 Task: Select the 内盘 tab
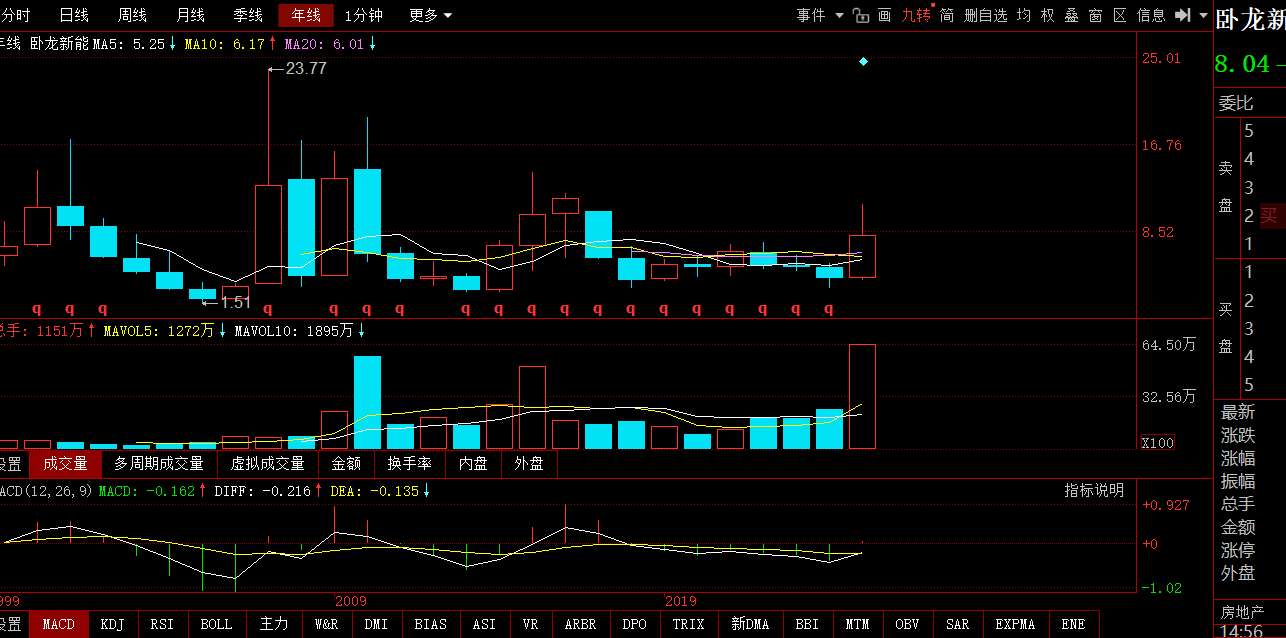[473, 464]
